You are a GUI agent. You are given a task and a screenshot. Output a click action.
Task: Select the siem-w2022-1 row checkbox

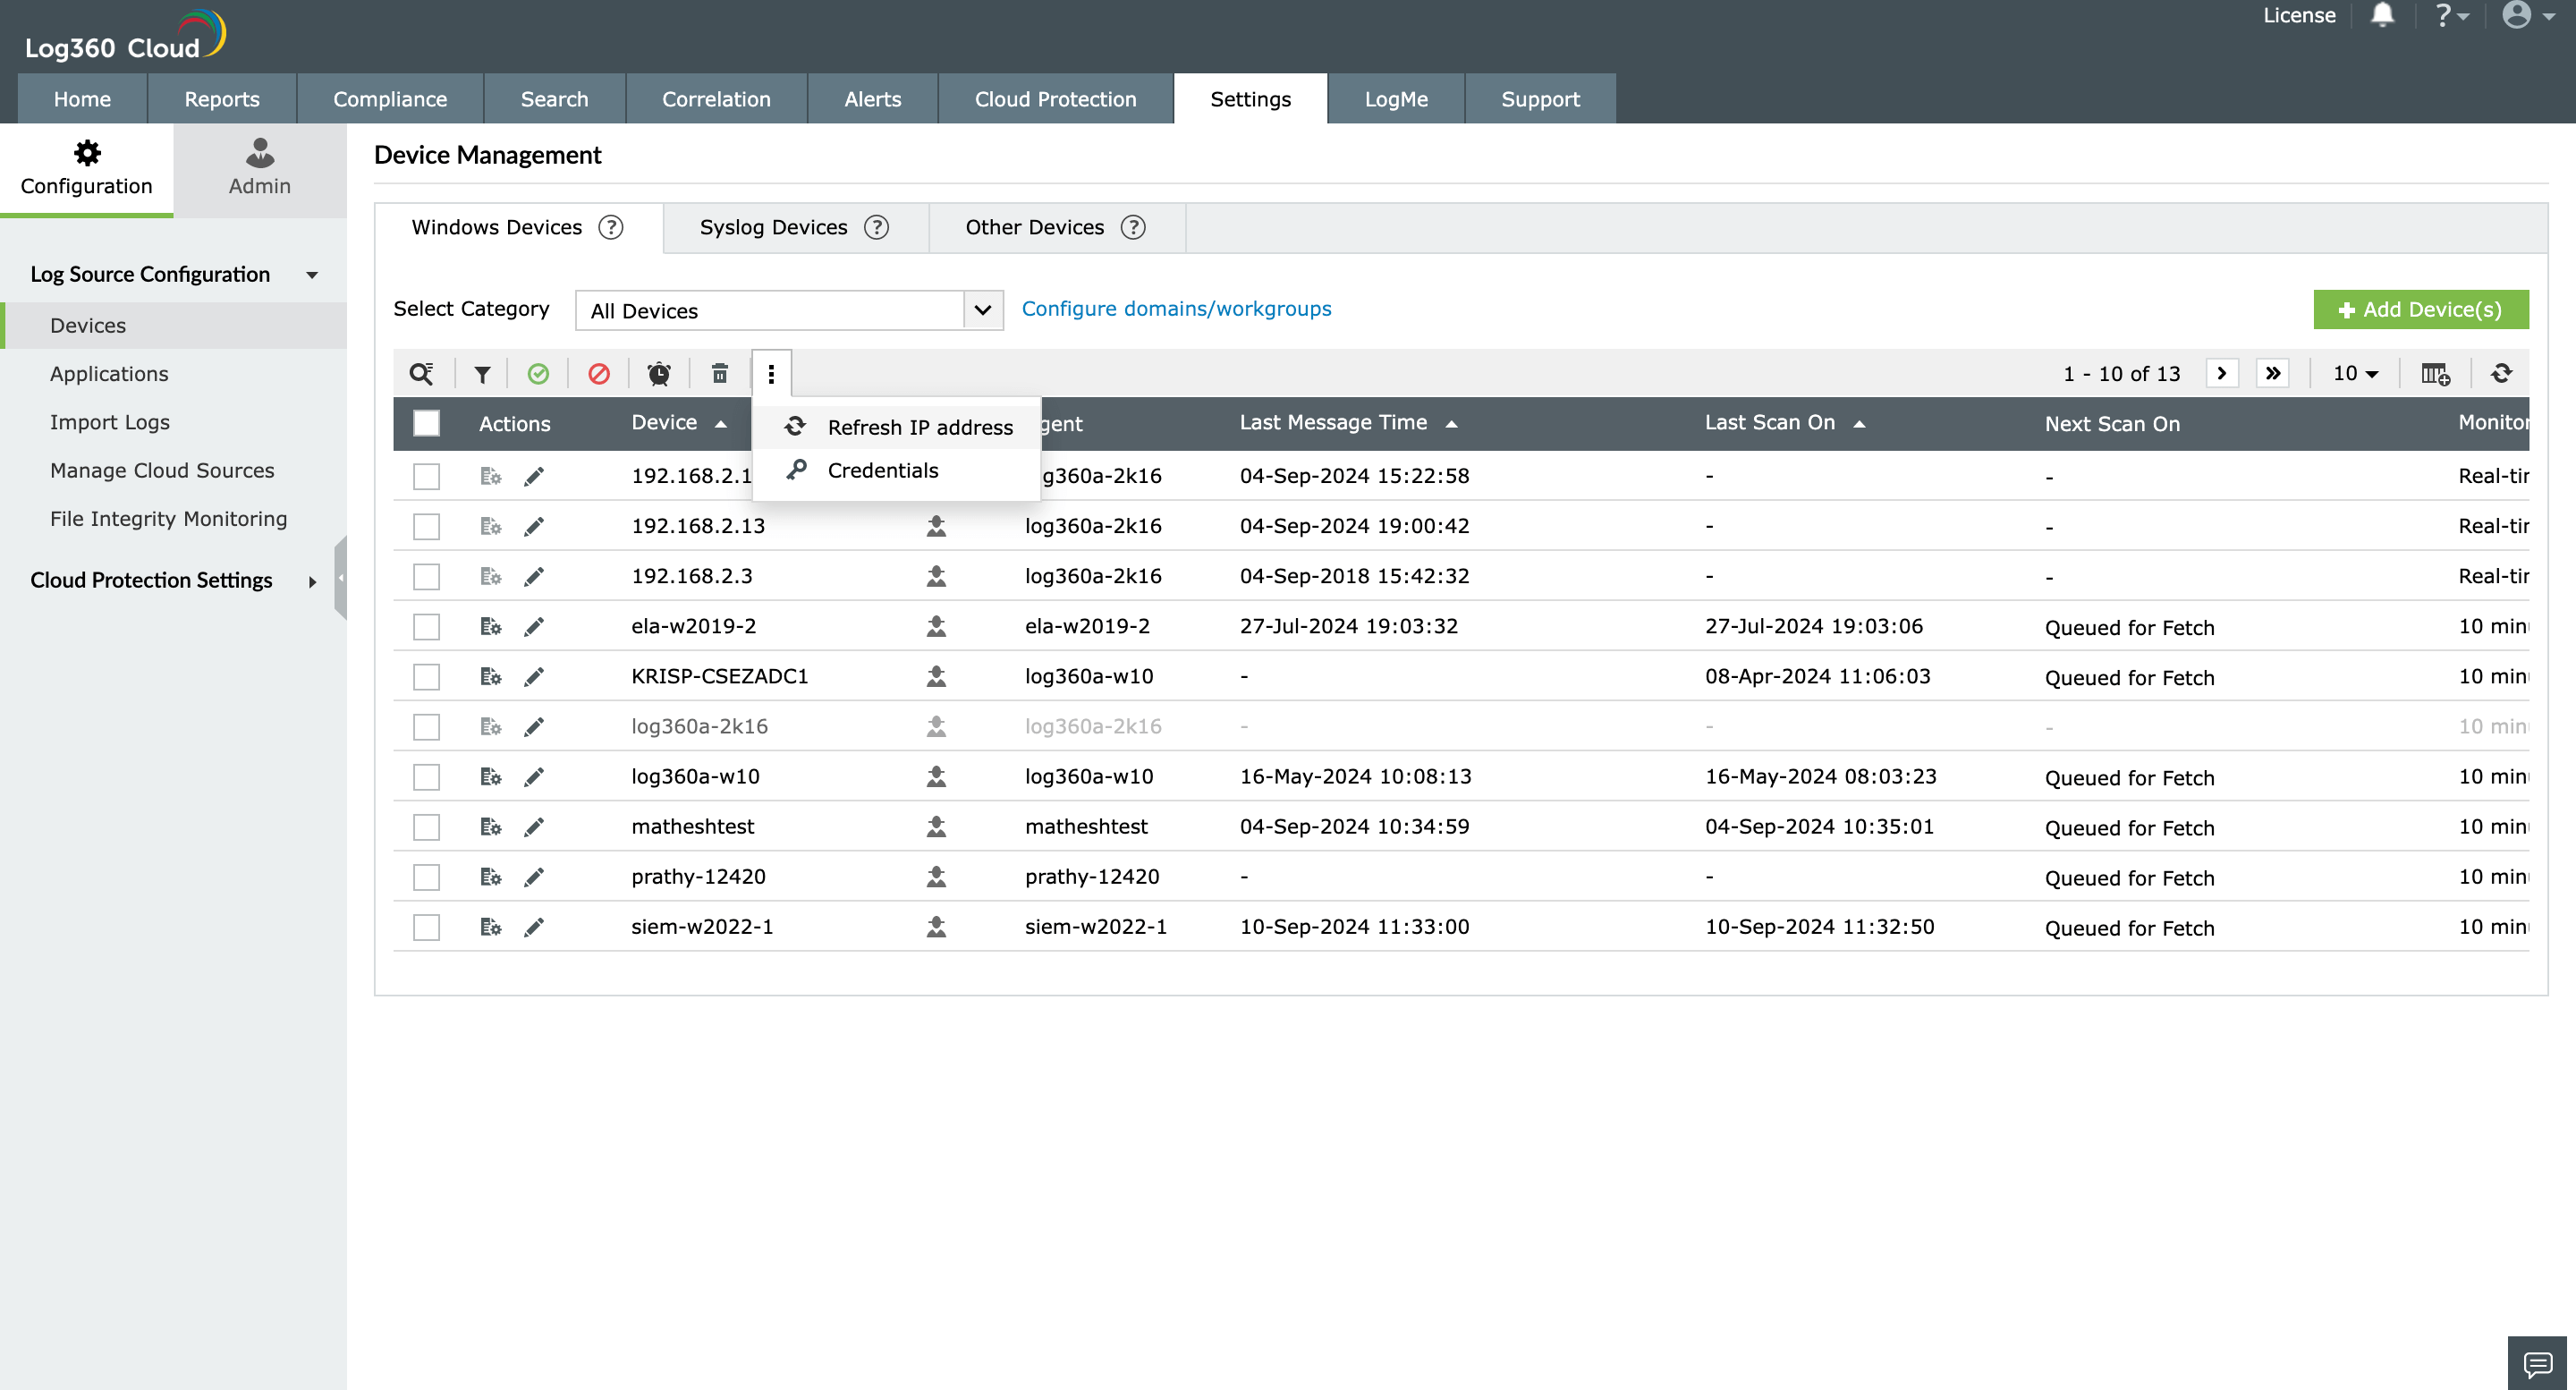427,927
